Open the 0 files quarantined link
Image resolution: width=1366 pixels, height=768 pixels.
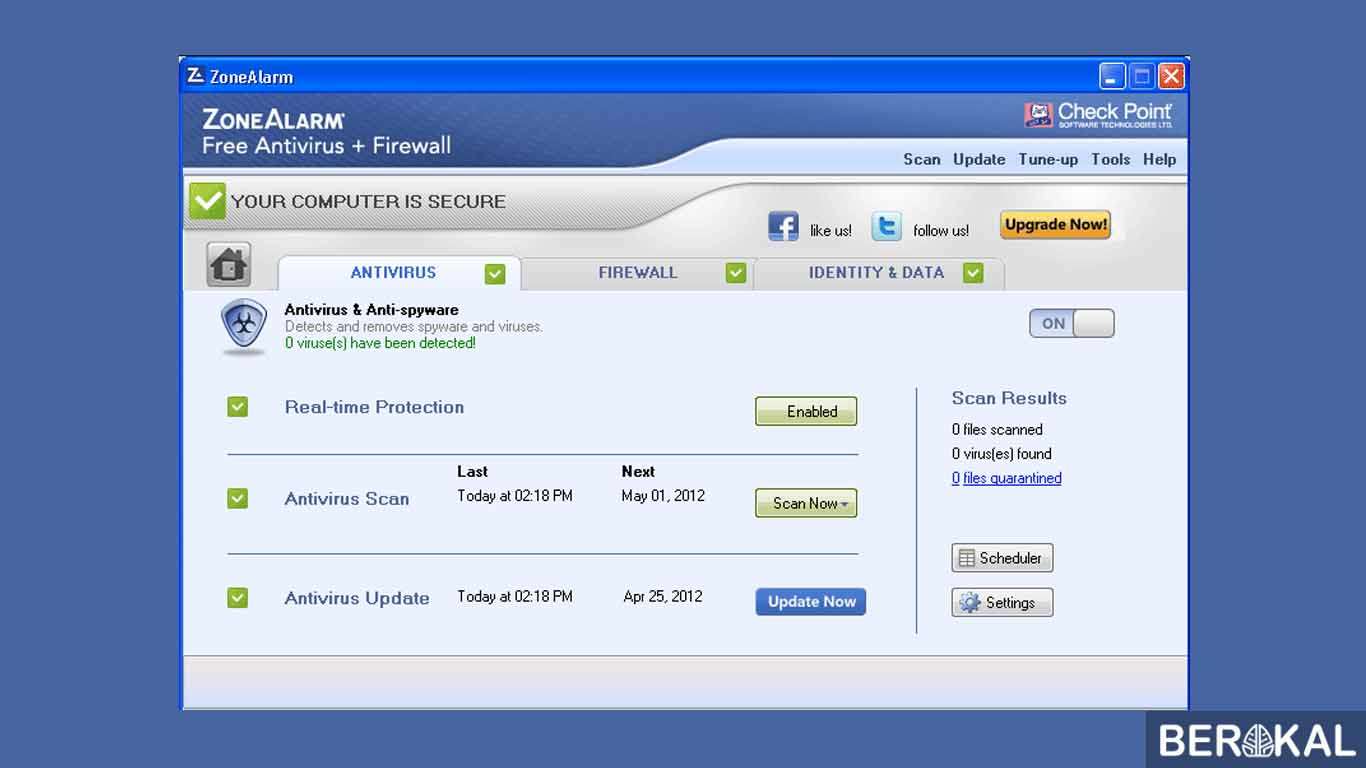coord(1006,478)
